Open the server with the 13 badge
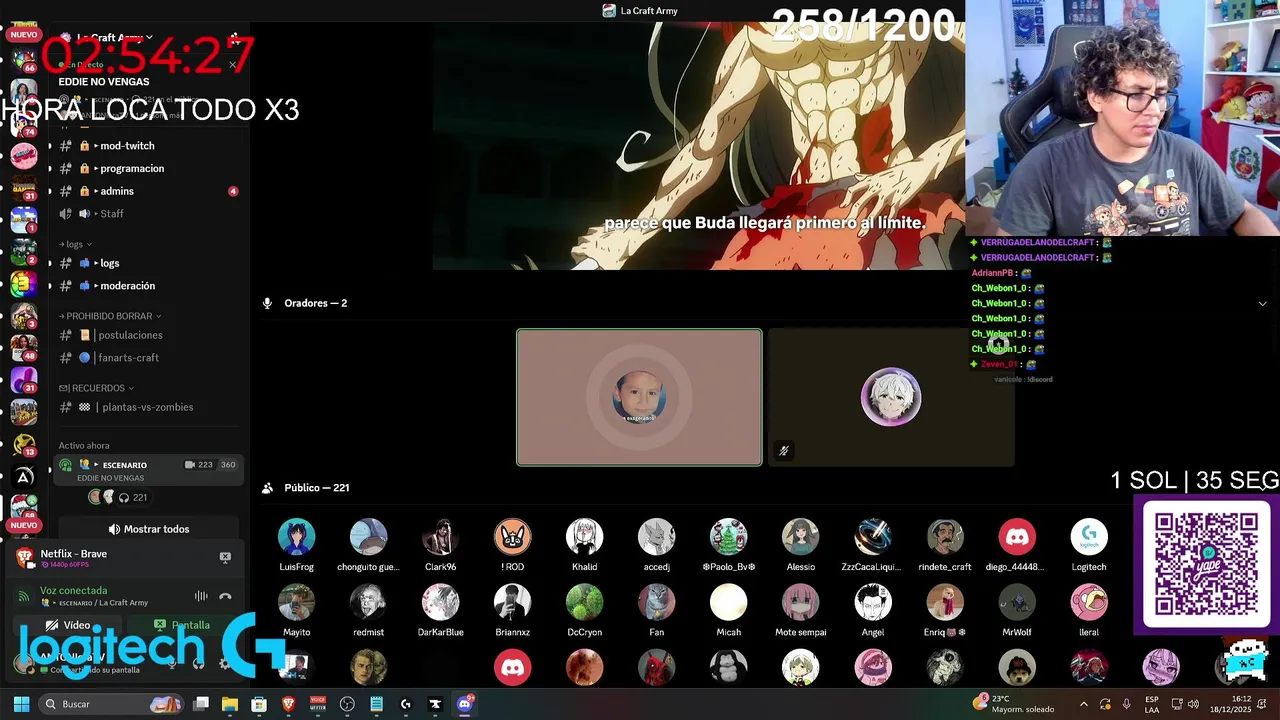The image size is (1280, 720). (x=23, y=444)
